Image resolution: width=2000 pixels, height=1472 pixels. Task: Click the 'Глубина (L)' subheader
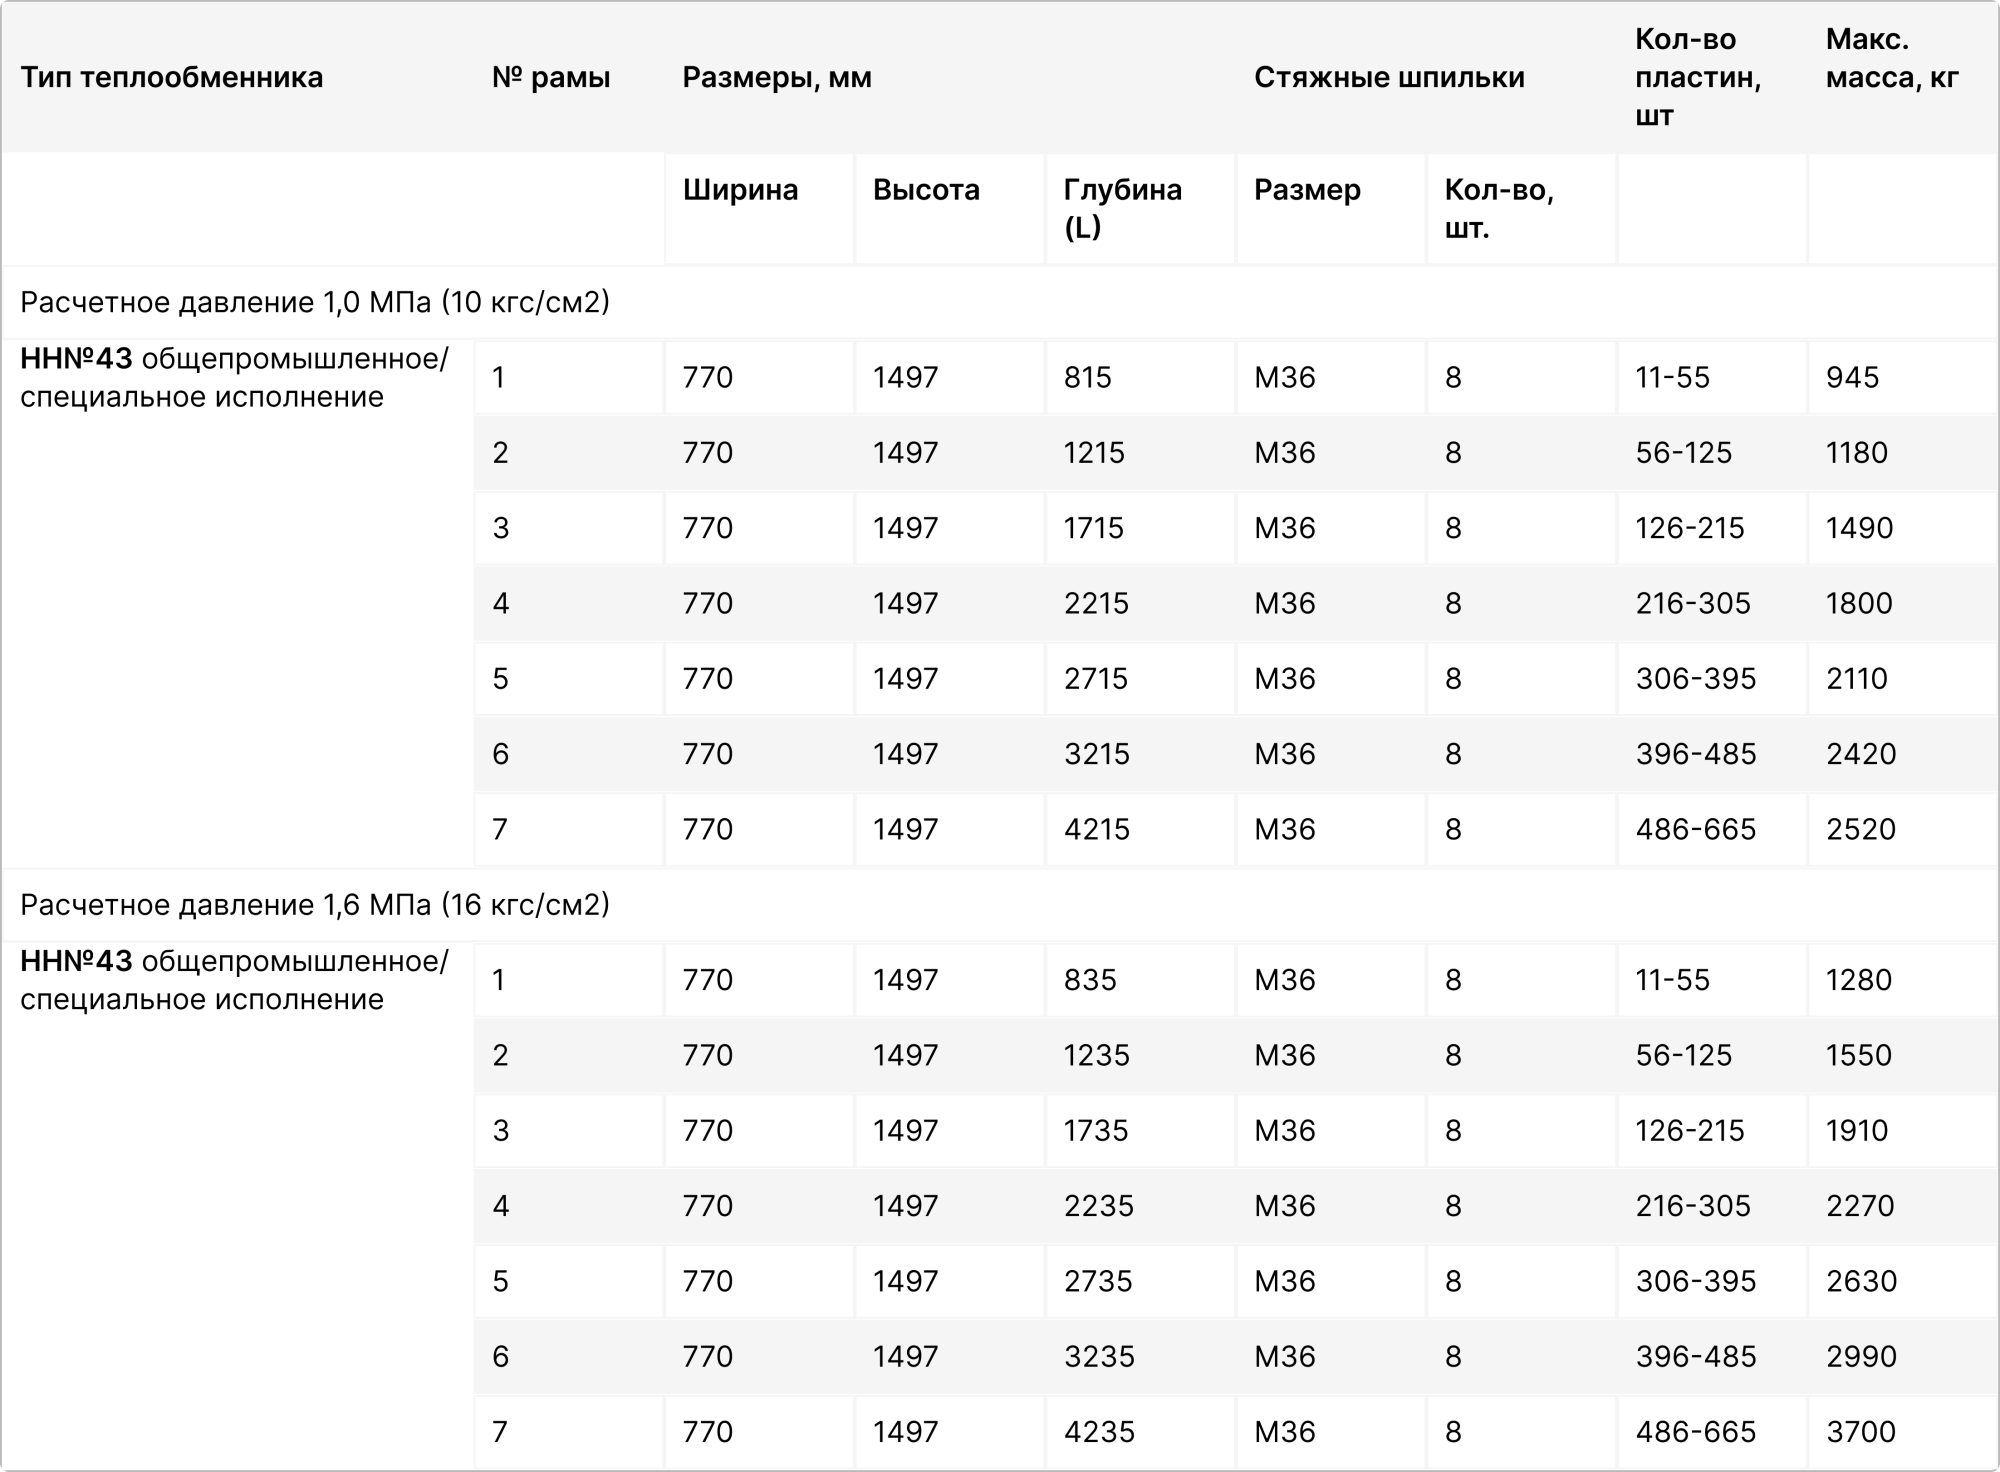pos(1122,208)
